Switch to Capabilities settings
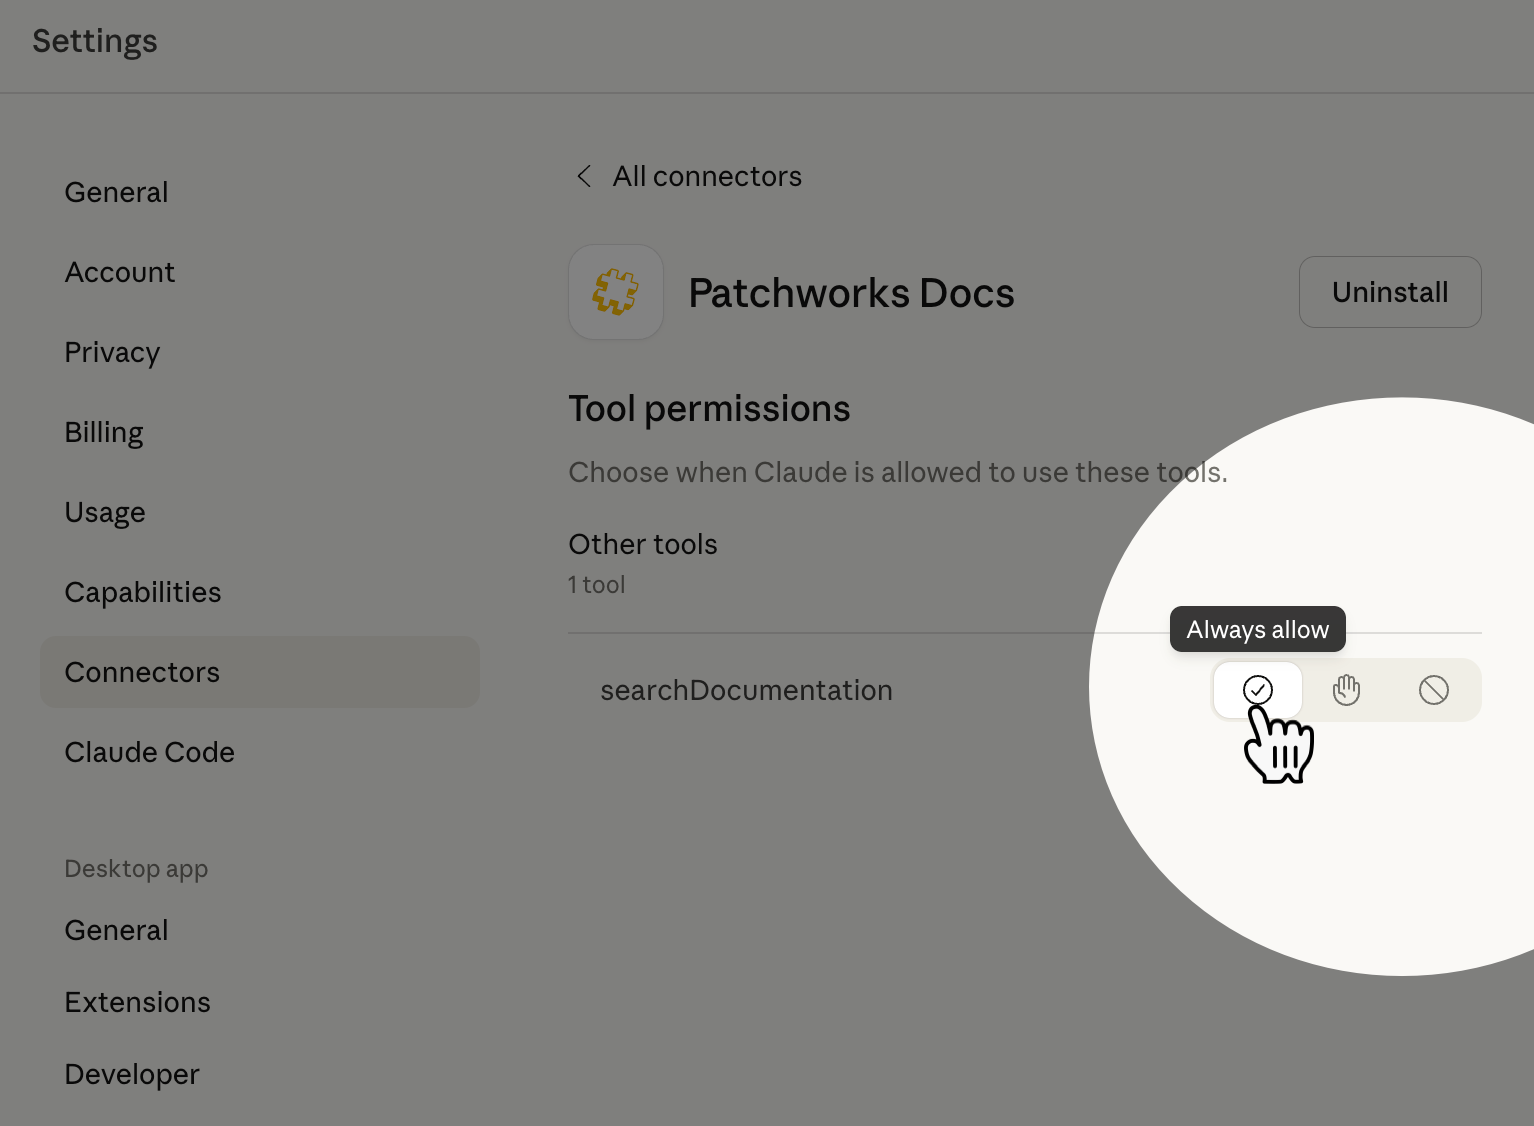Screen dimensions: 1534x1126 pos(143,592)
